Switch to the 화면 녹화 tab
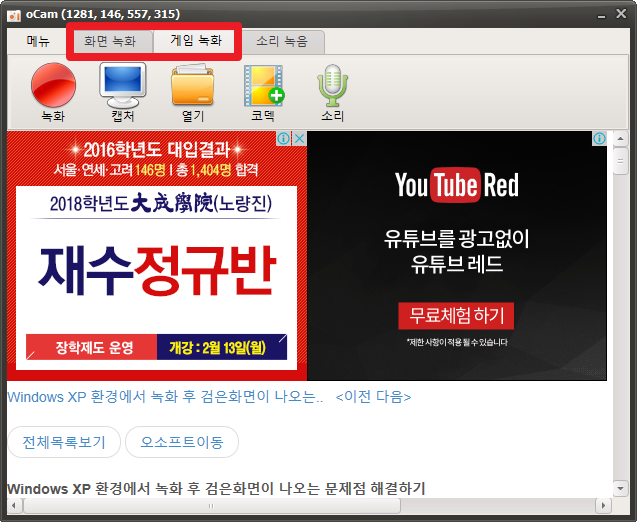The height and width of the screenshot is (522, 637). click(110, 41)
